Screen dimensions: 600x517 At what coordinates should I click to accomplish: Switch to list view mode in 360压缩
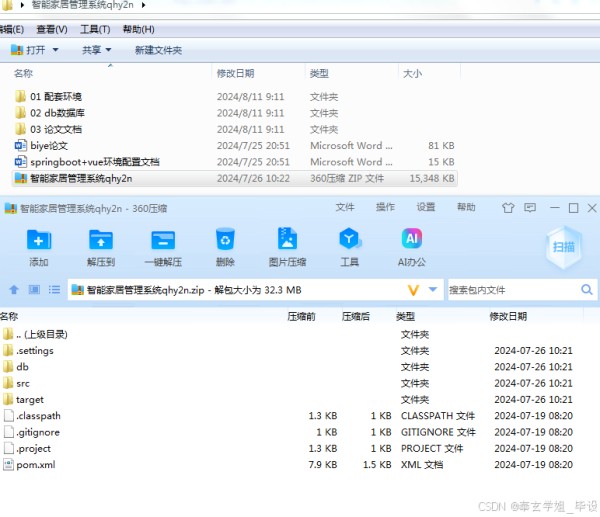click(54, 290)
